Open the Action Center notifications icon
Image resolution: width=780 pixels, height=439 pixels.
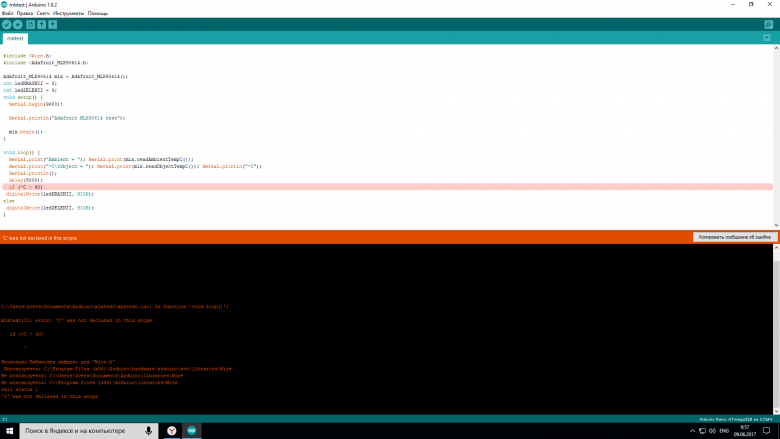coord(767,431)
